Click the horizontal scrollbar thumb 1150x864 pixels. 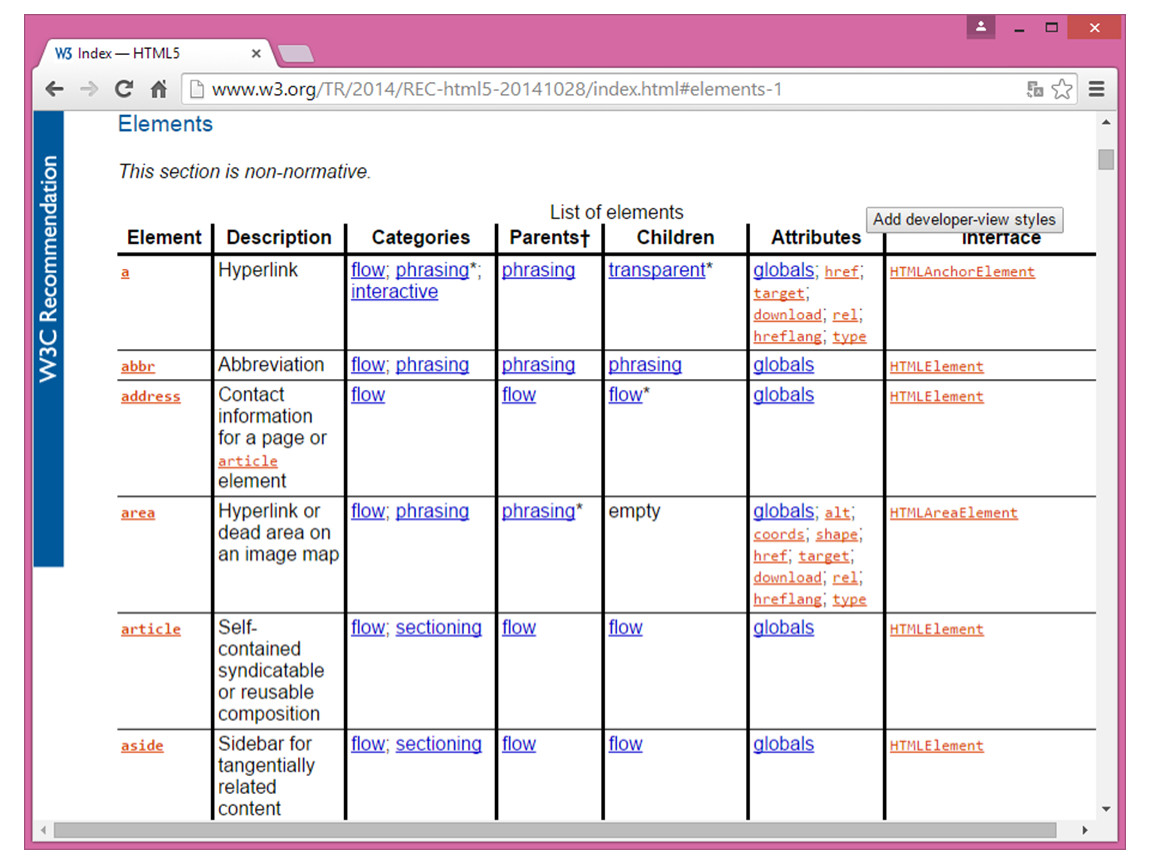pos(555,830)
